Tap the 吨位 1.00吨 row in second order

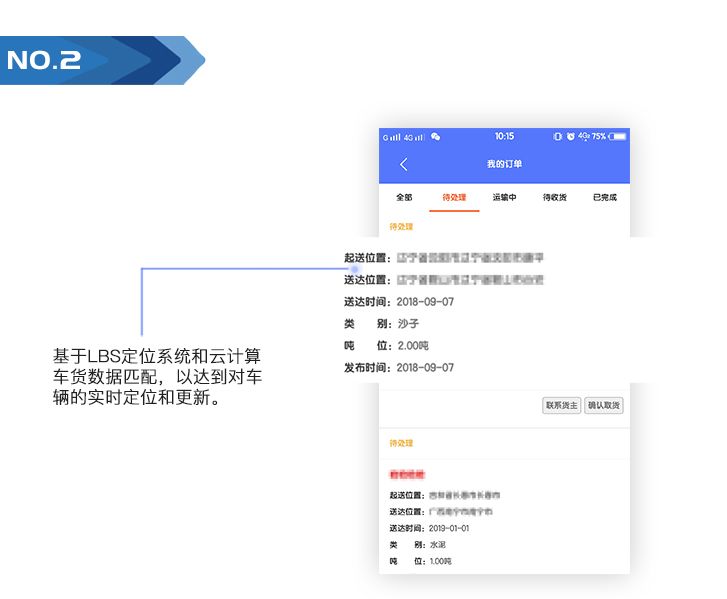pos(421,561)
